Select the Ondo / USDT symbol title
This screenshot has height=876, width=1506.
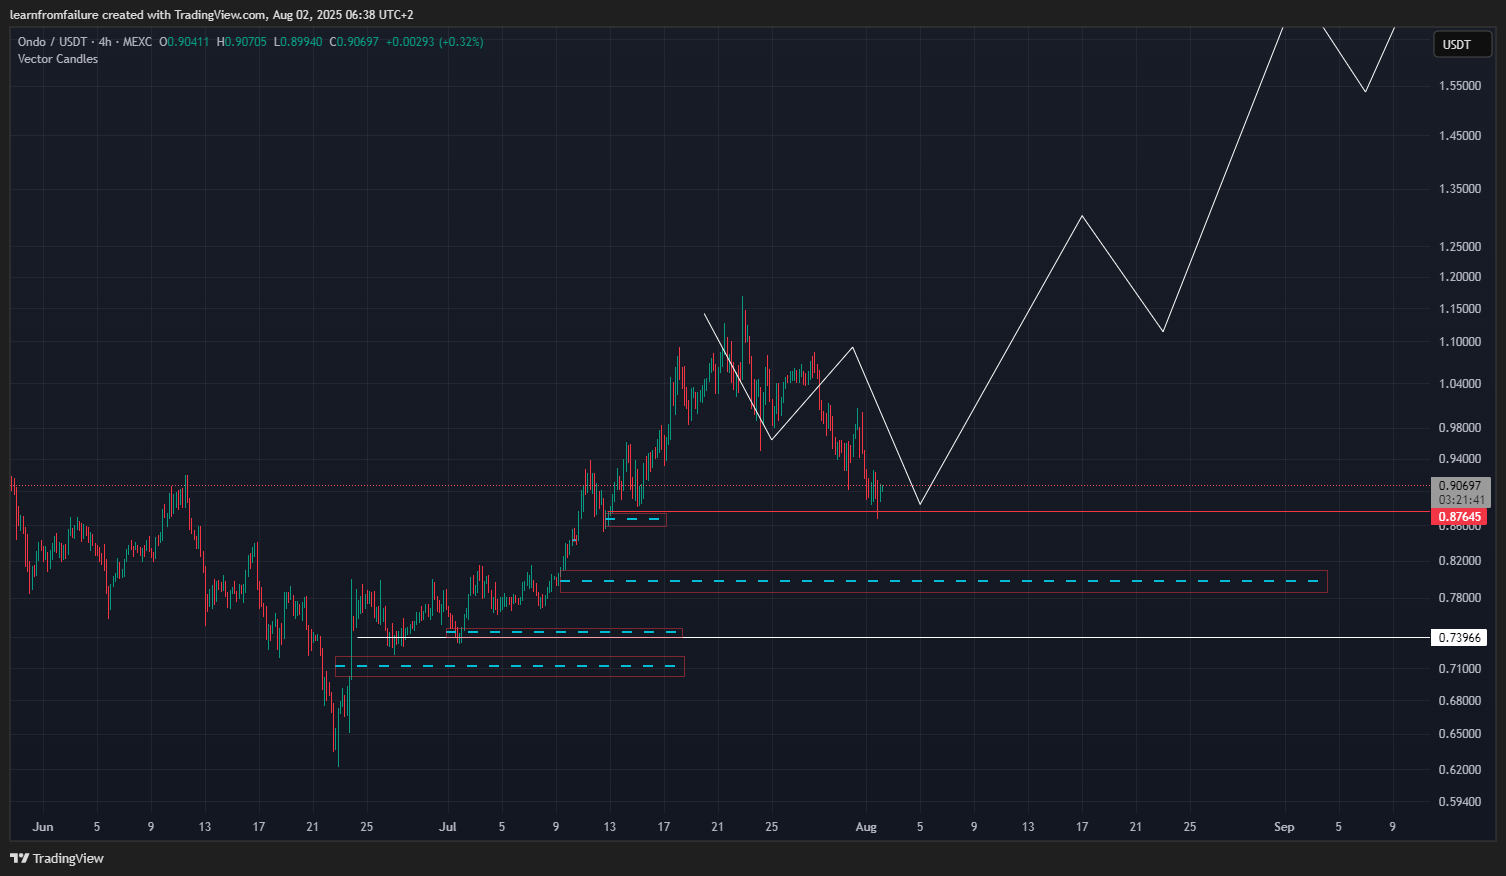[52, 42]
